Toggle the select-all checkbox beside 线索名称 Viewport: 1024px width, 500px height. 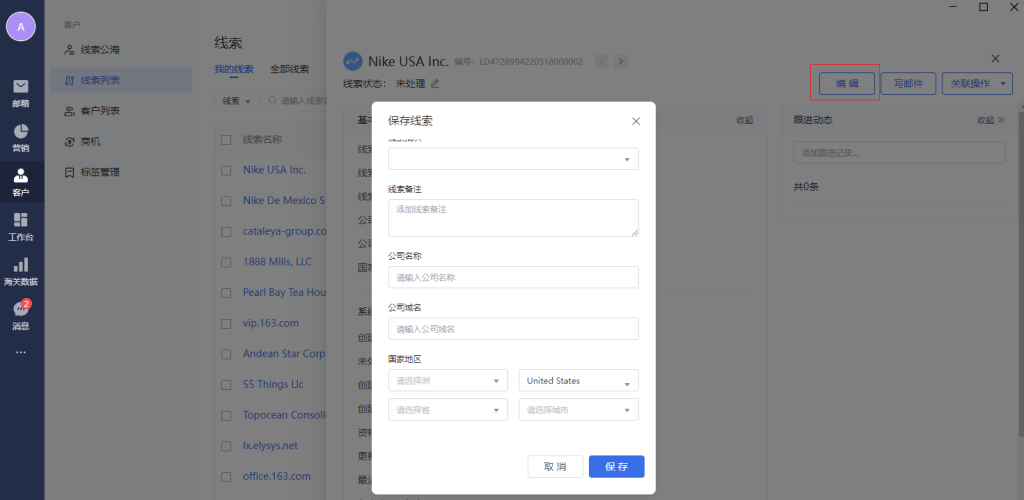[226, 140]
